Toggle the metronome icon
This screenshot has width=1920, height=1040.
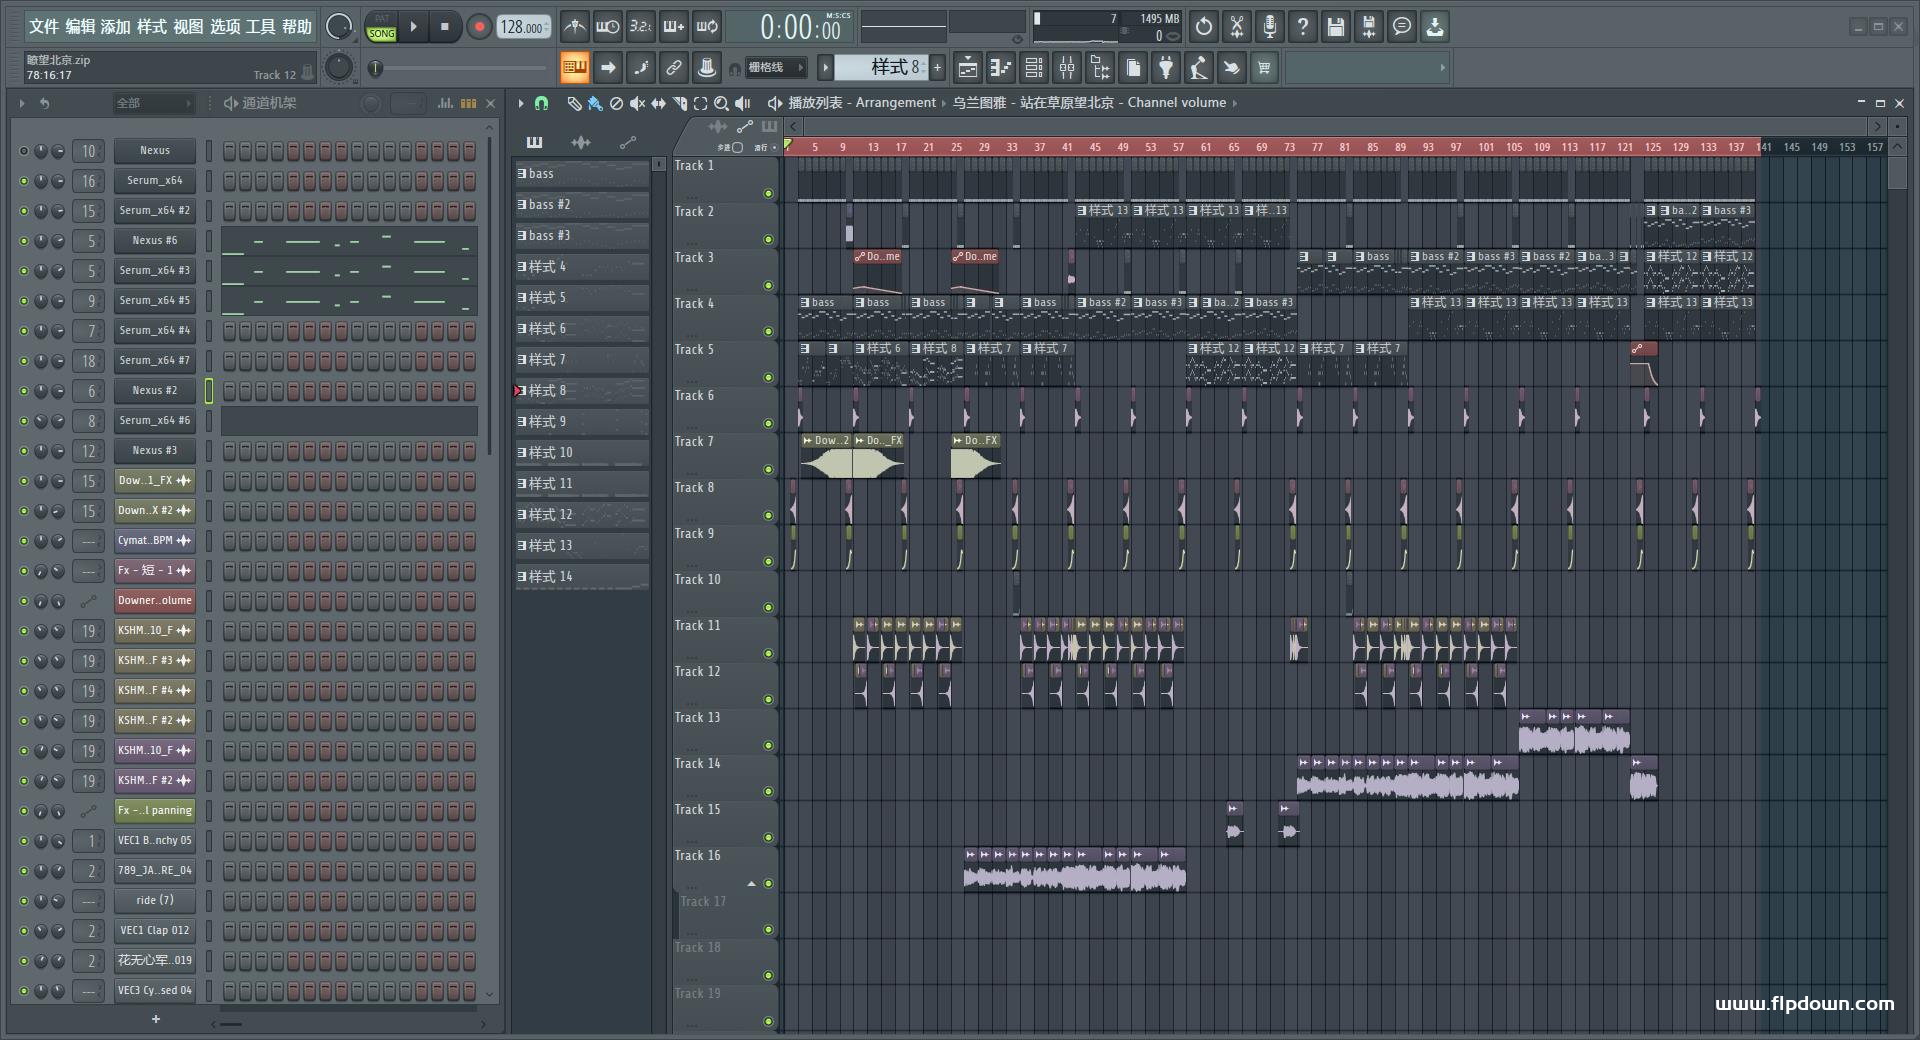pos(575,27)
